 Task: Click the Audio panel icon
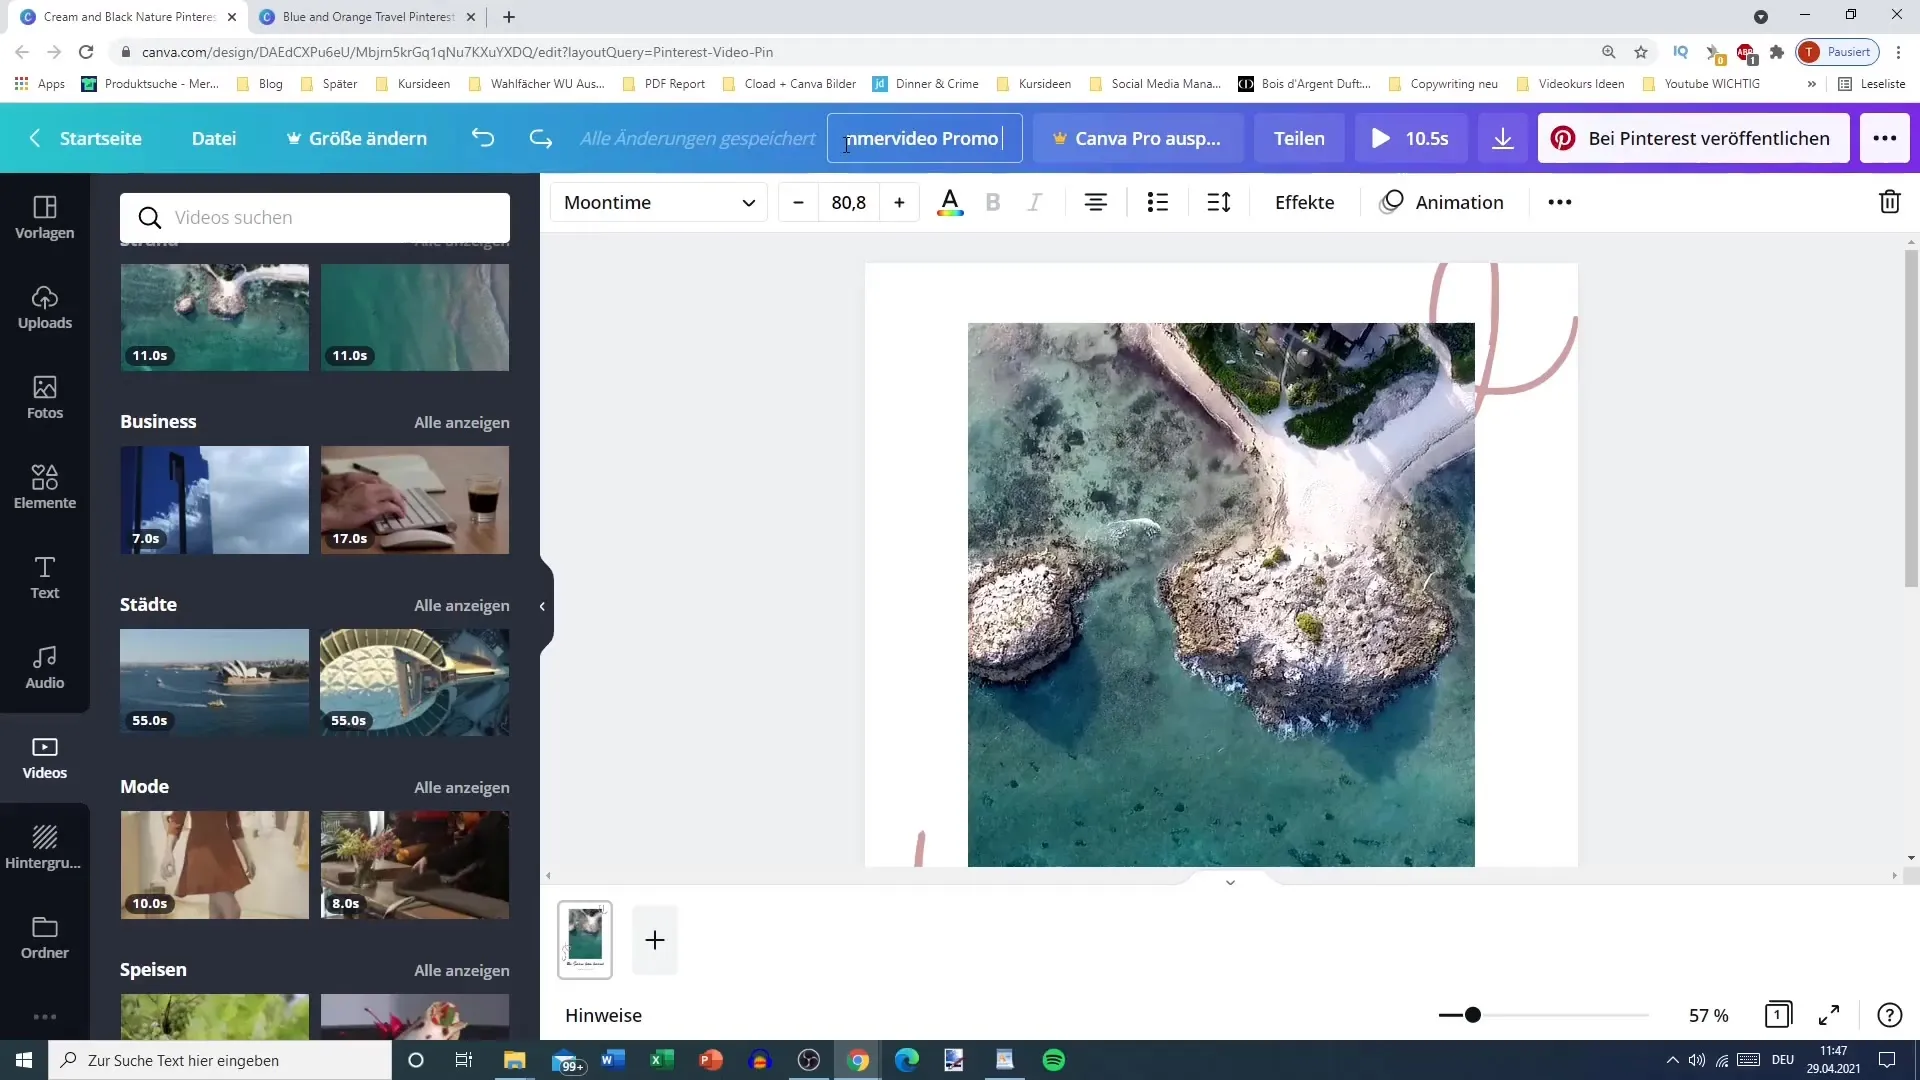[x=44, y=666]
